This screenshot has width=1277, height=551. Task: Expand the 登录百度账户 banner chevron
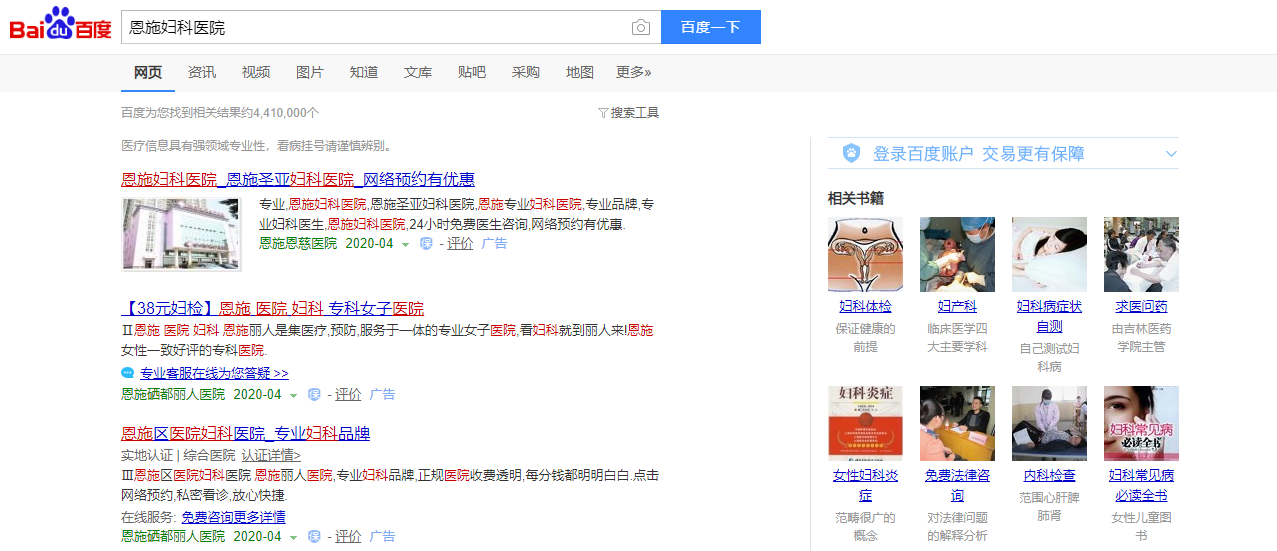point(1171,154)
